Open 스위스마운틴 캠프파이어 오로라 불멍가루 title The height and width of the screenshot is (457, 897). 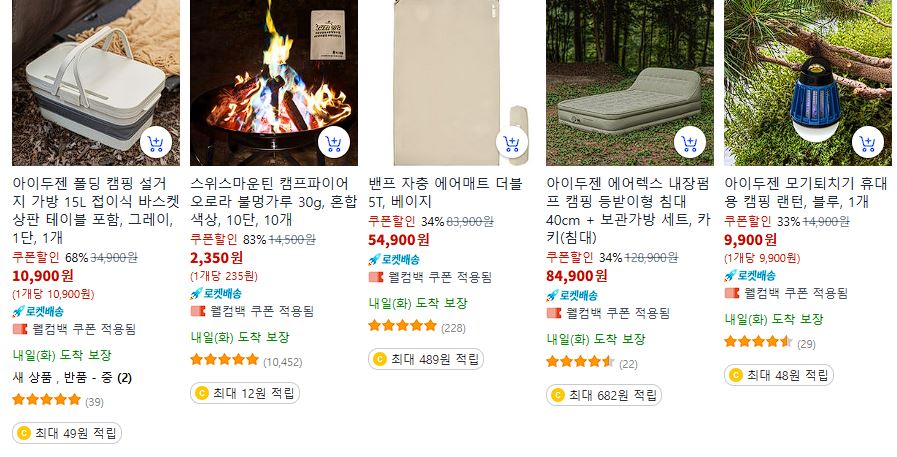(273, 202)
